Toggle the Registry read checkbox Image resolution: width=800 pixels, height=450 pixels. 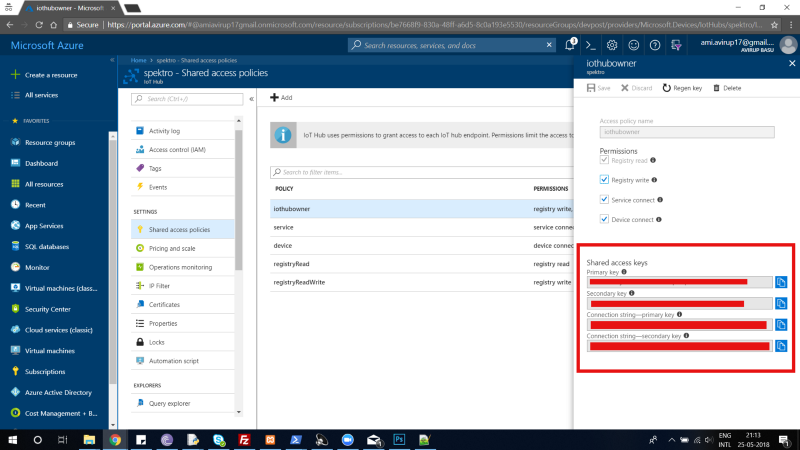(604, 160)
